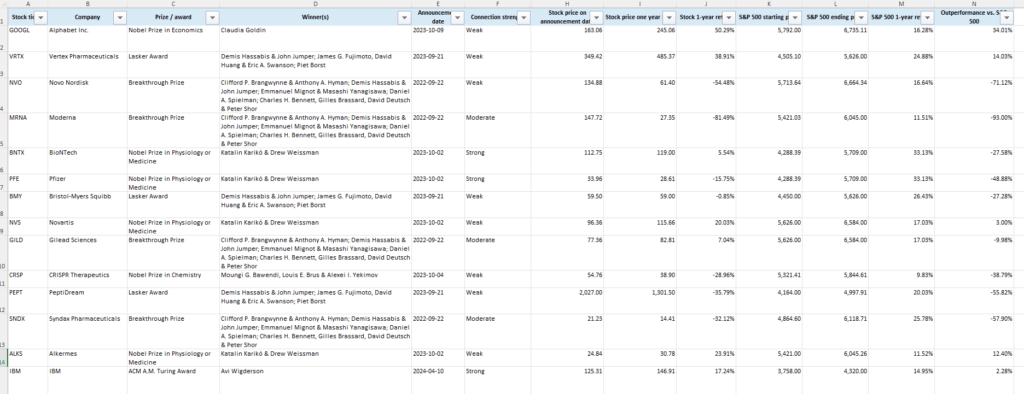Select the -93.00% outperformance cell
1024x394 pixels.
[974, 130]
